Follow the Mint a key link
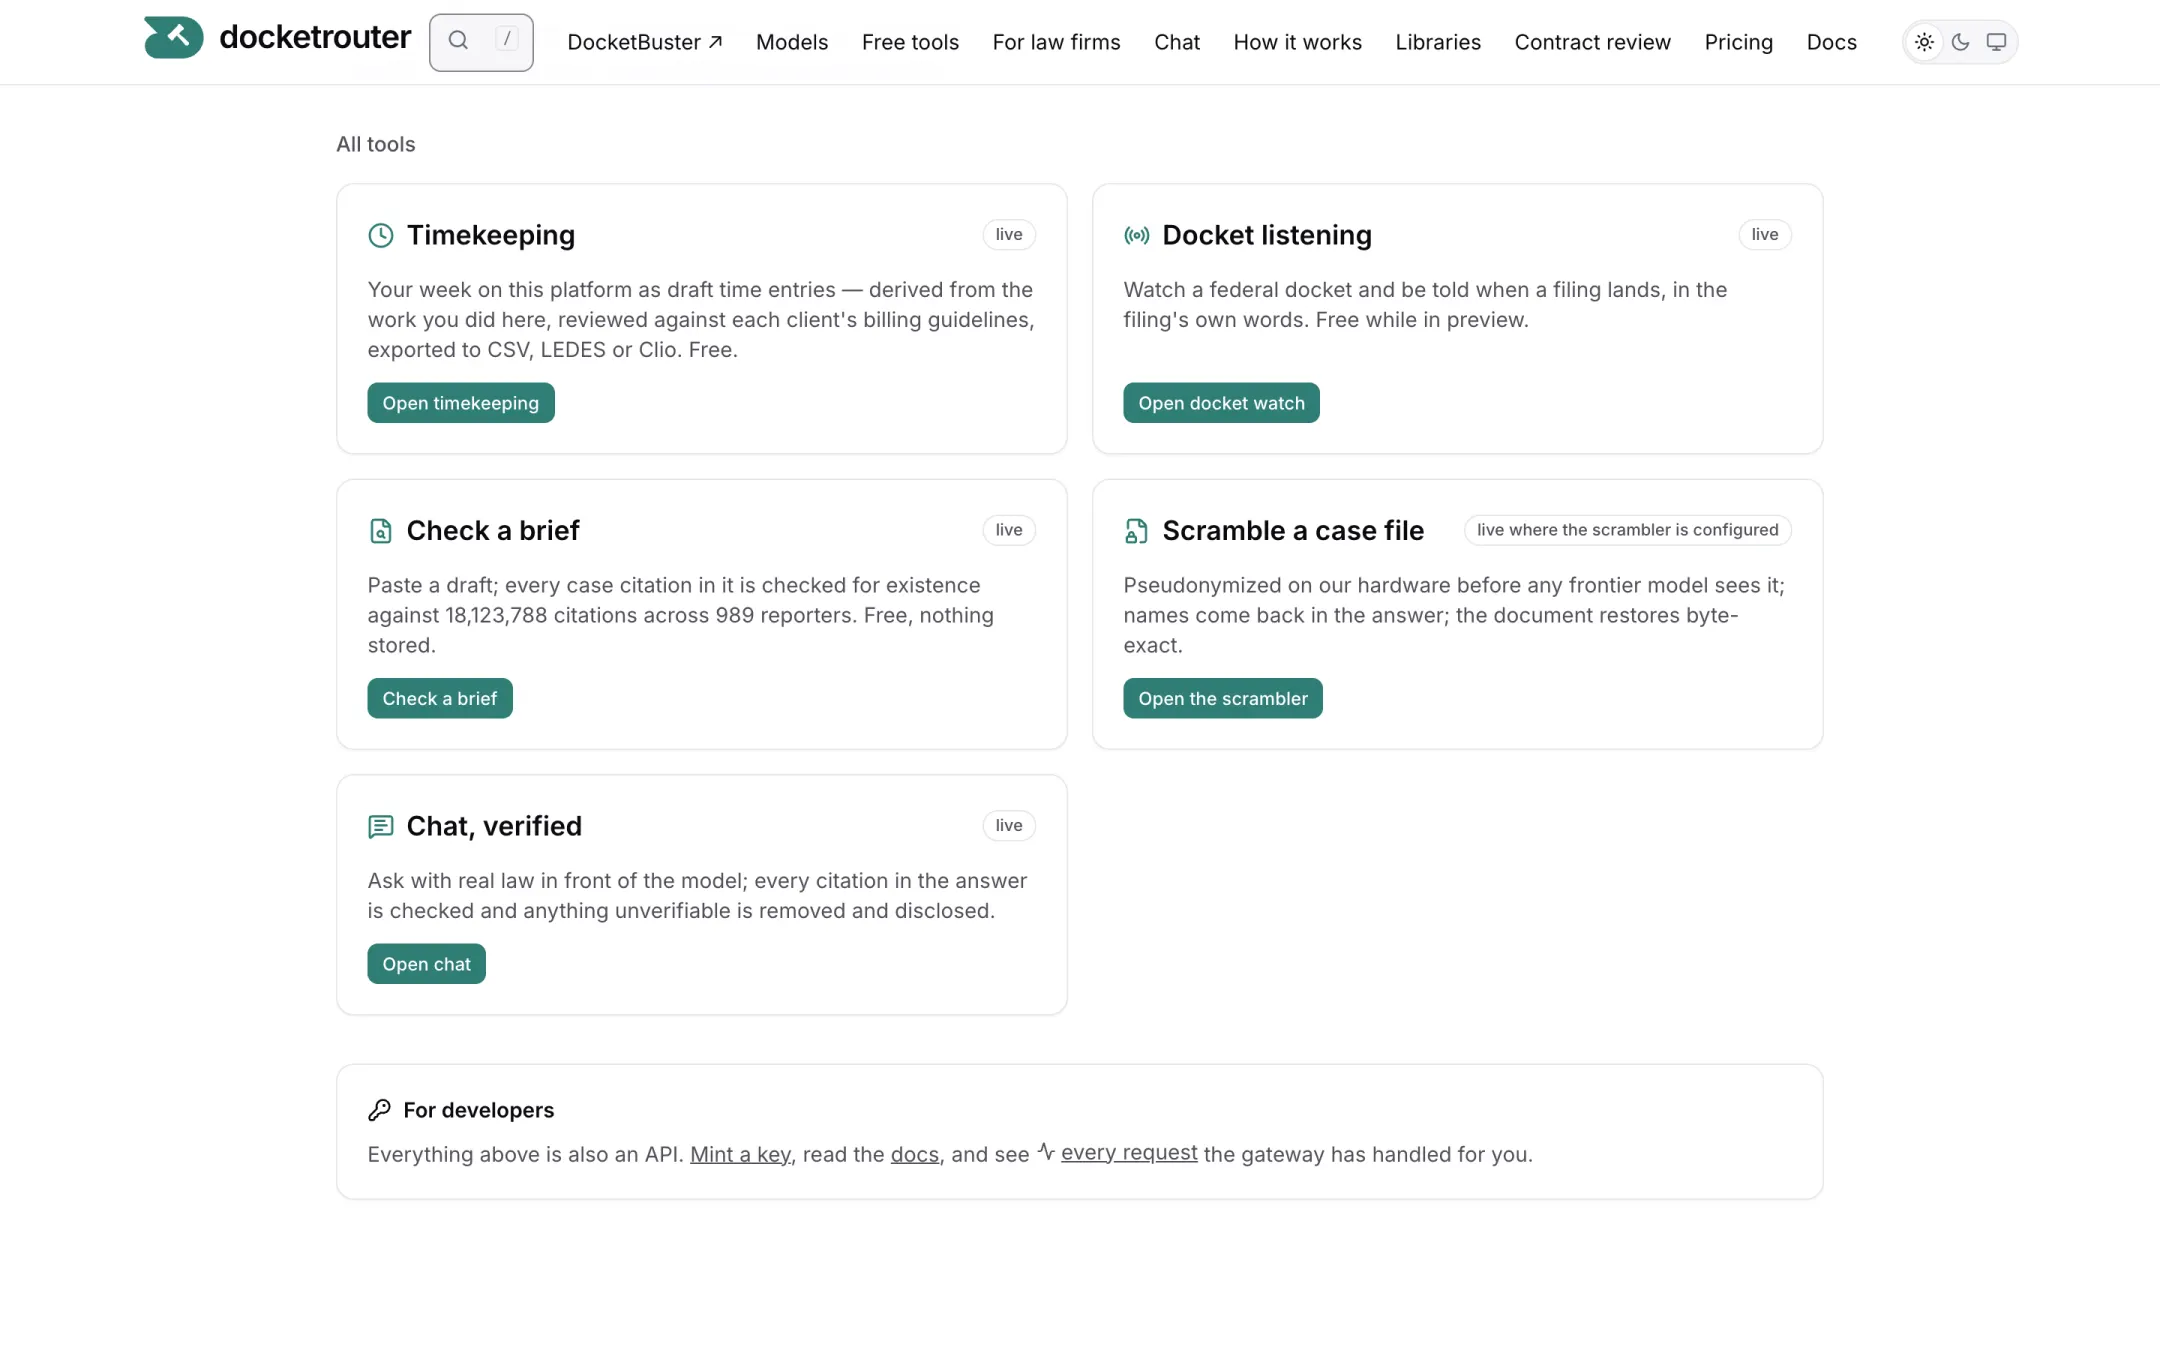The height and width of the screenshot is (1350, 2160). pyautogui.click(x=740, y=1154)
